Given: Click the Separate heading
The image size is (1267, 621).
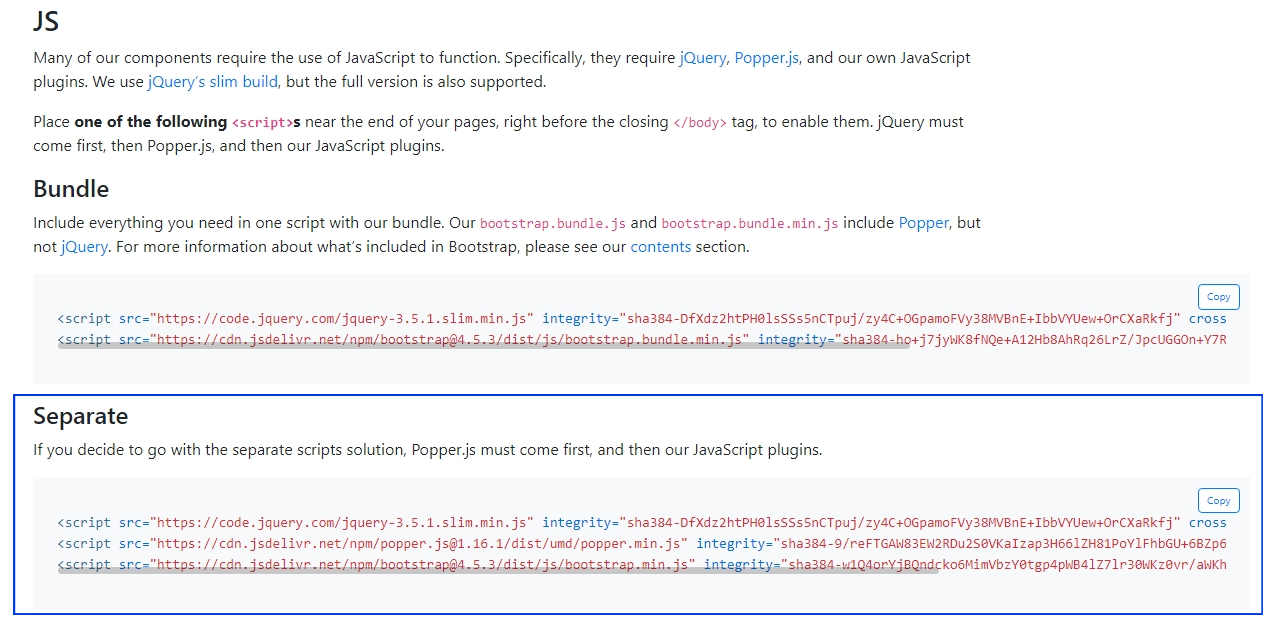Looking at the screenshot, I should click(x=81, y=416).
